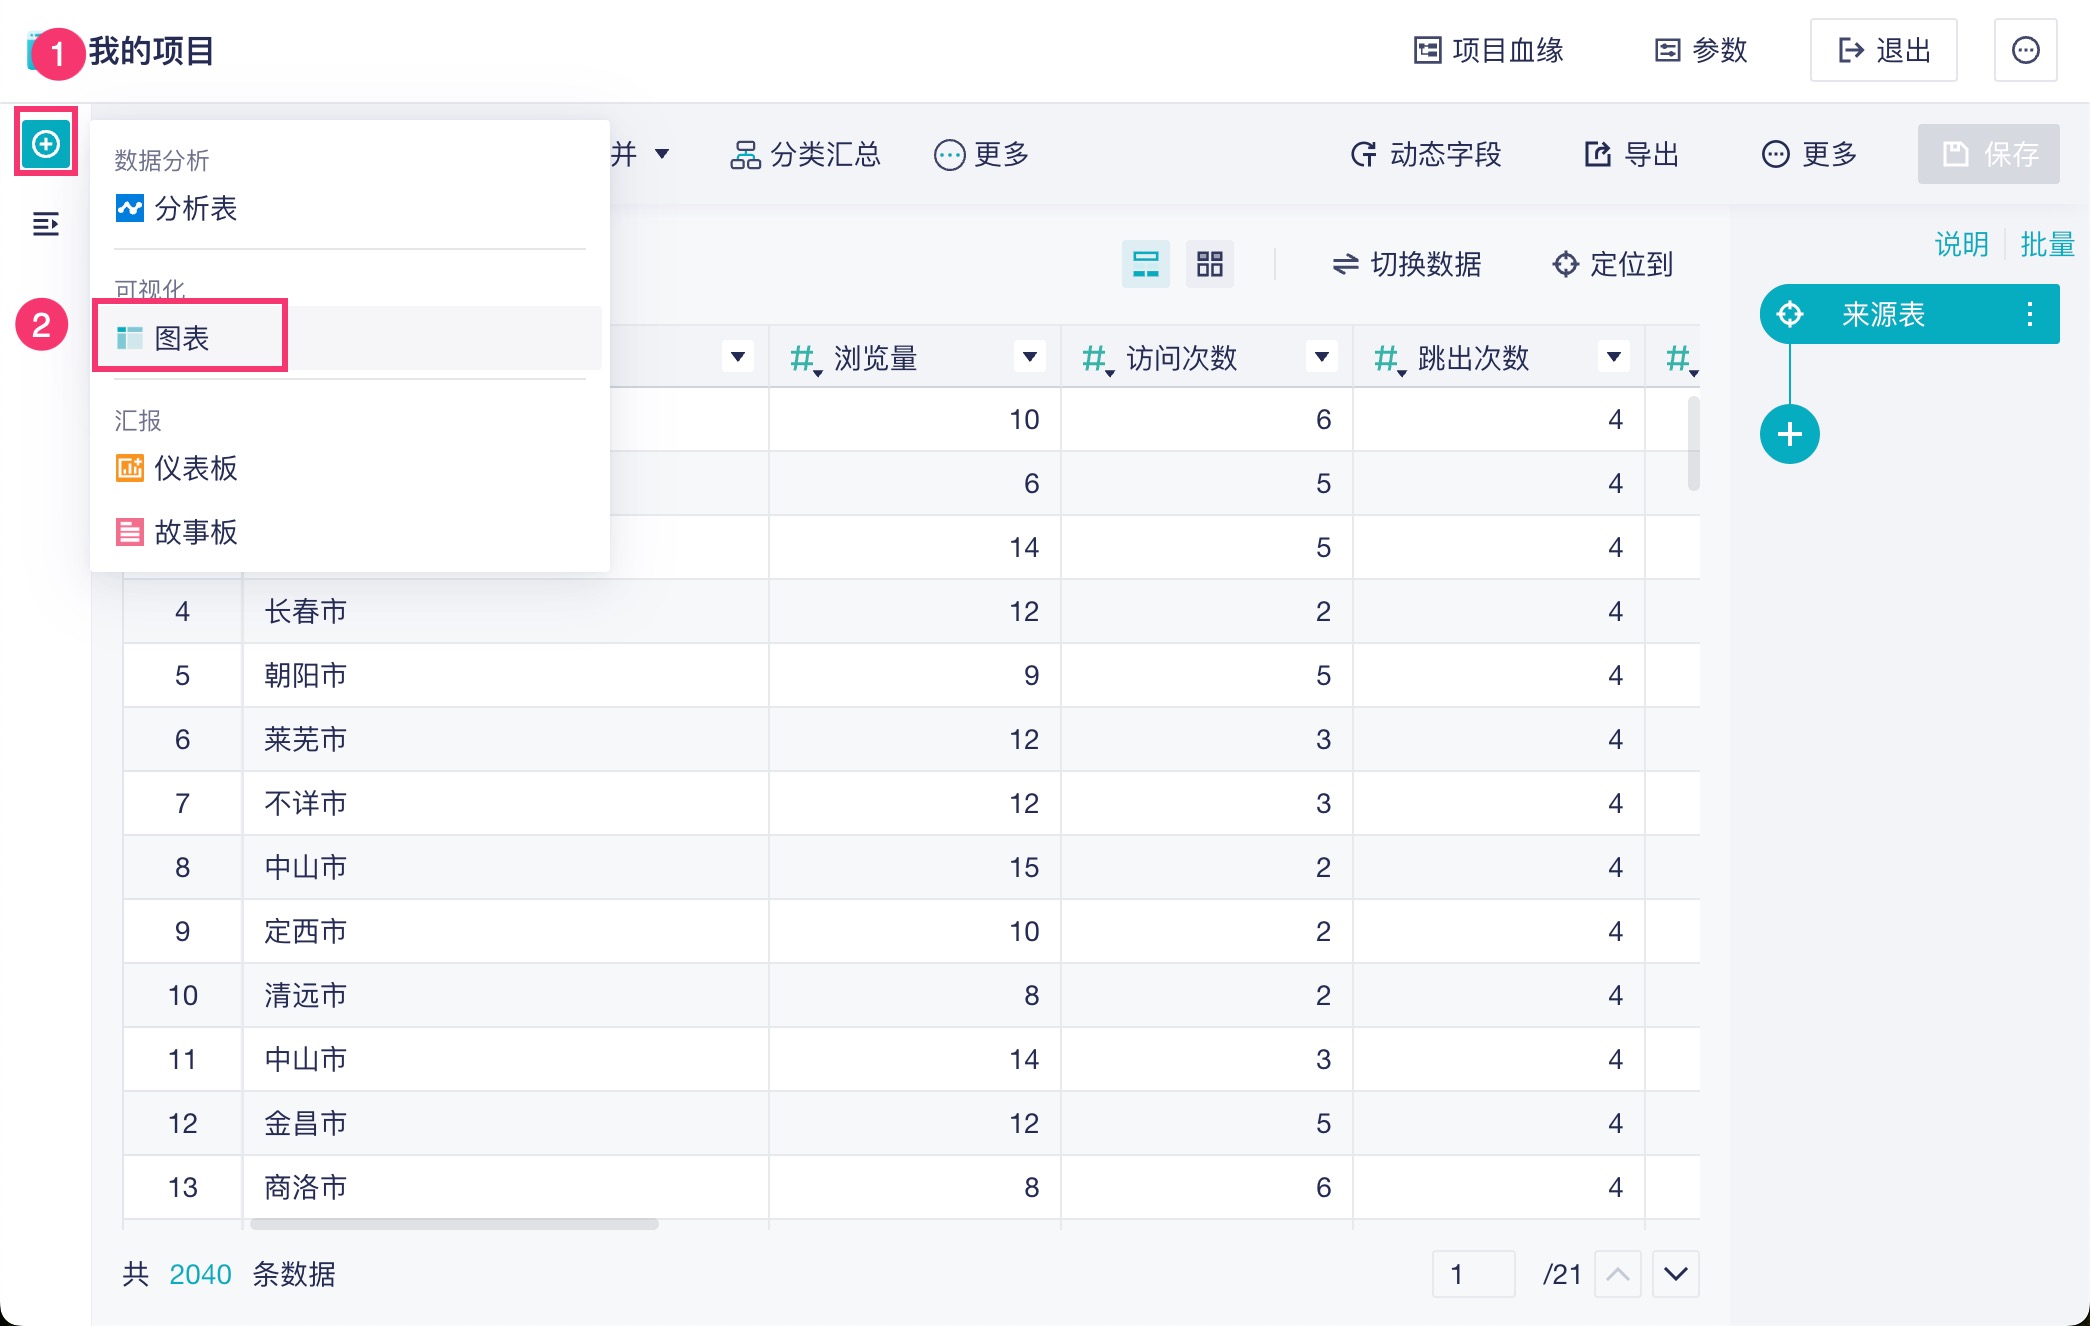Viewport: 2090px width, 1326px height.
Task: Click the horizontal scrollbar under the table
Action: tap(455, 1224)
